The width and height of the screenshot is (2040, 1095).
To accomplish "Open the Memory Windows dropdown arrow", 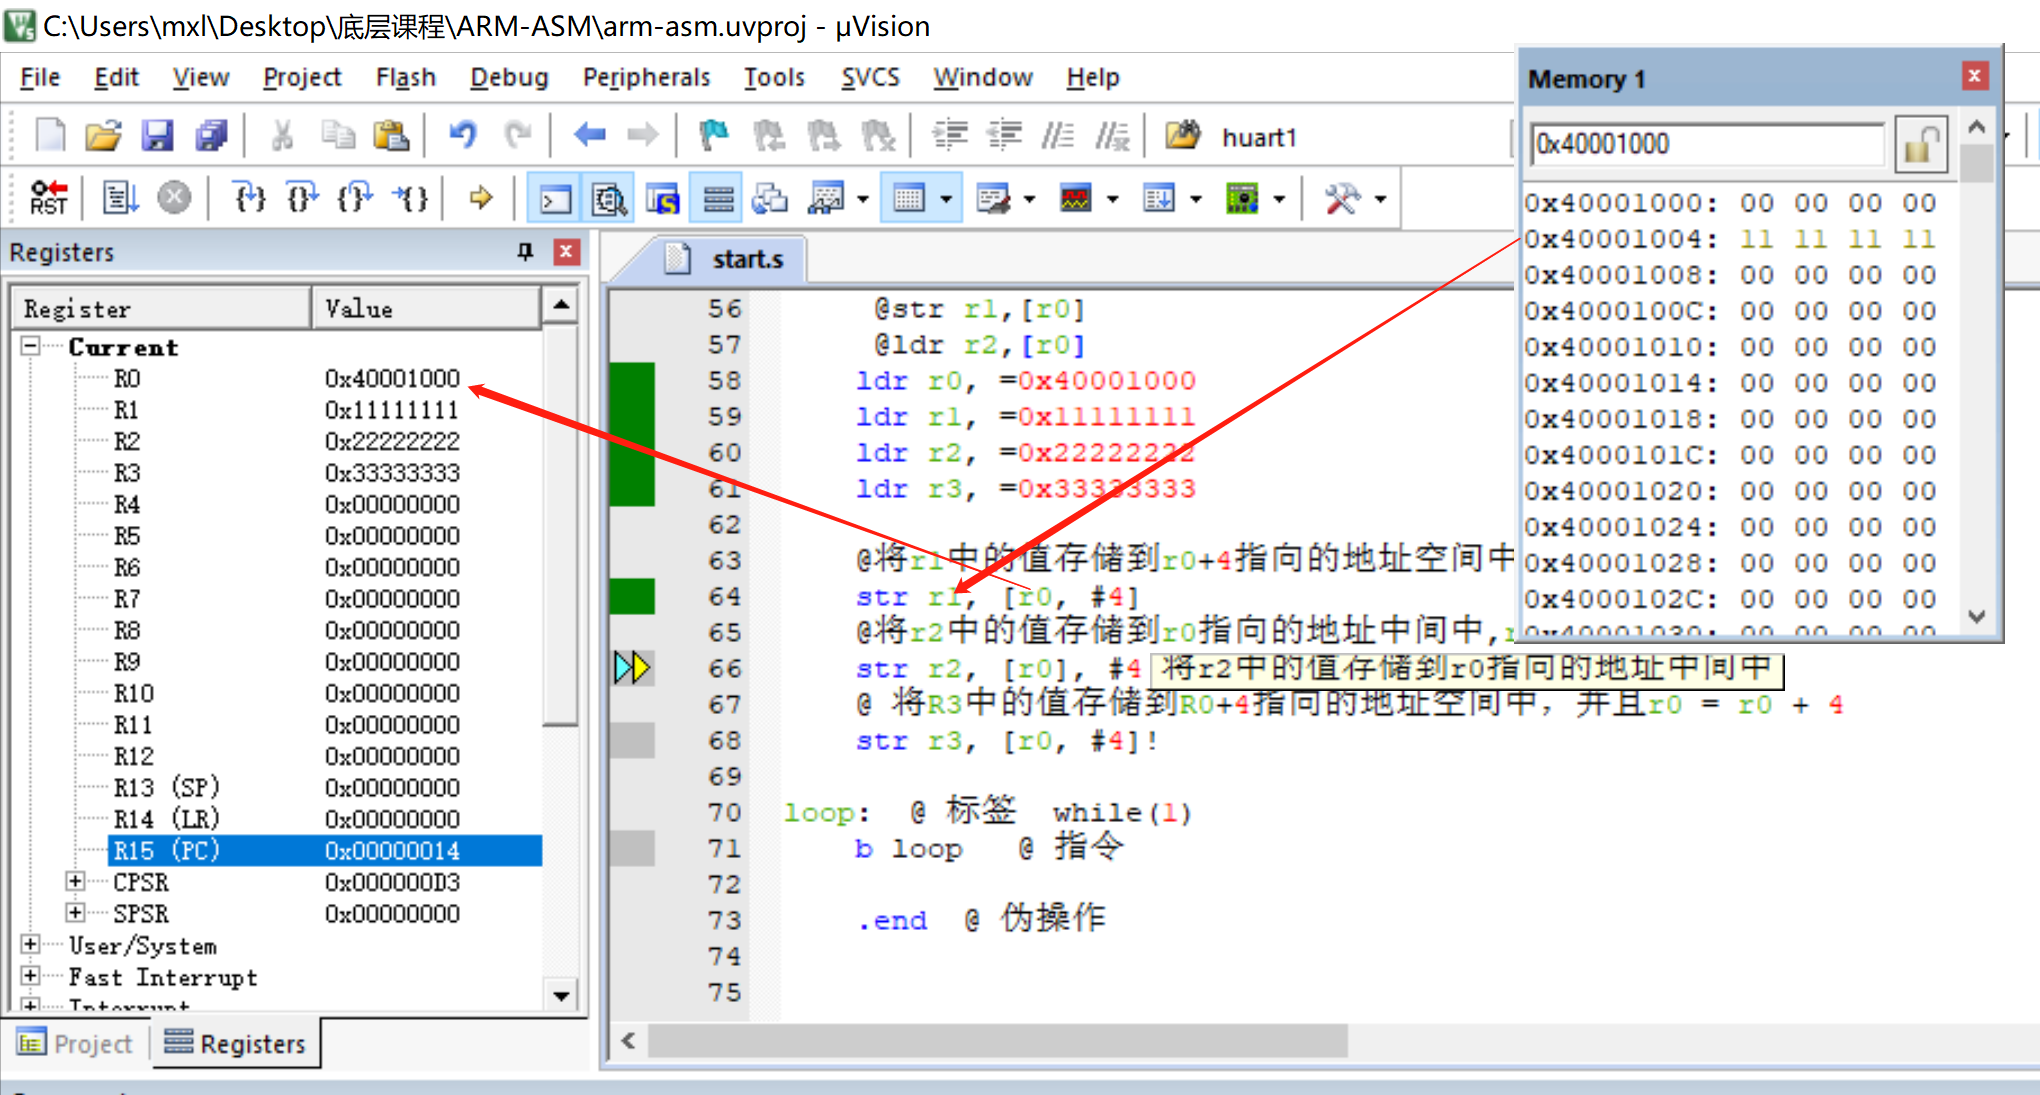I will click(x=946, y=199).
